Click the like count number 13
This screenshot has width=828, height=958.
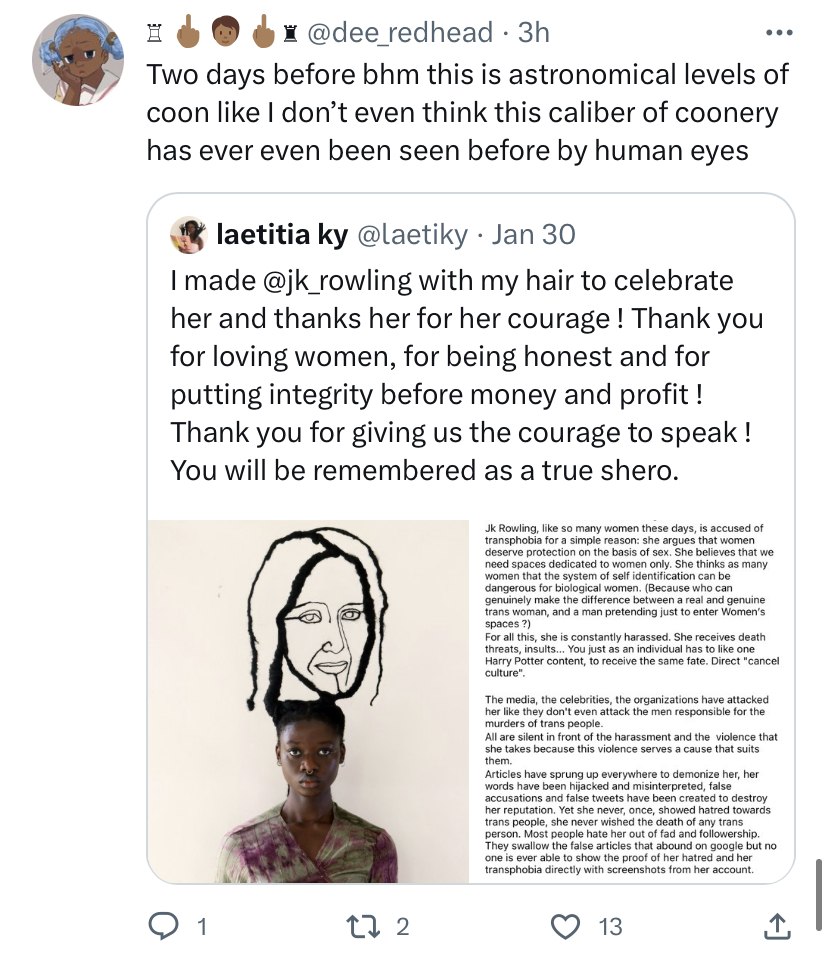610,927
